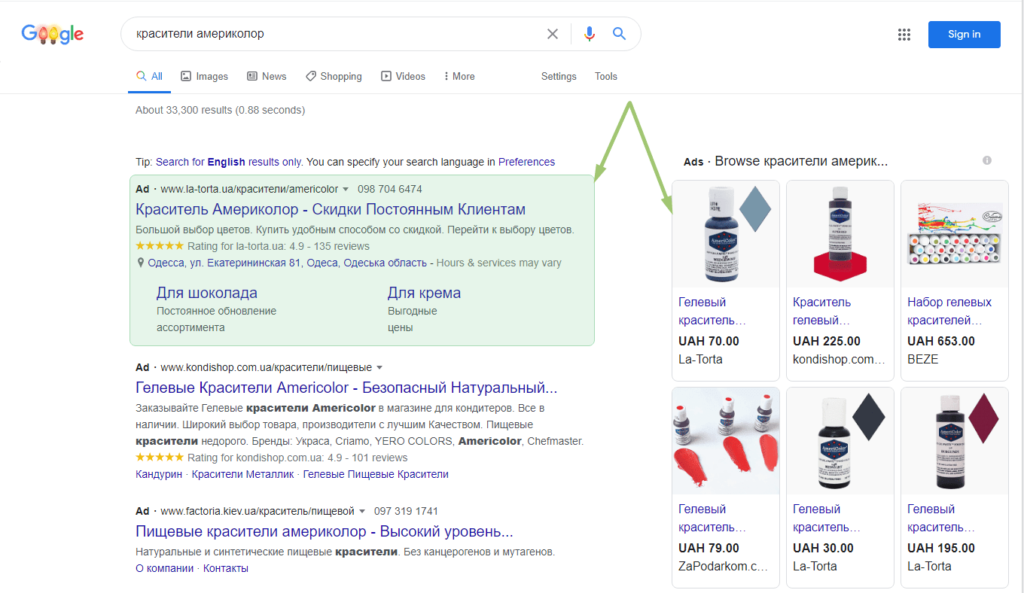
Task: Click the Ads info icon near Browse heading
Action: 987,161
